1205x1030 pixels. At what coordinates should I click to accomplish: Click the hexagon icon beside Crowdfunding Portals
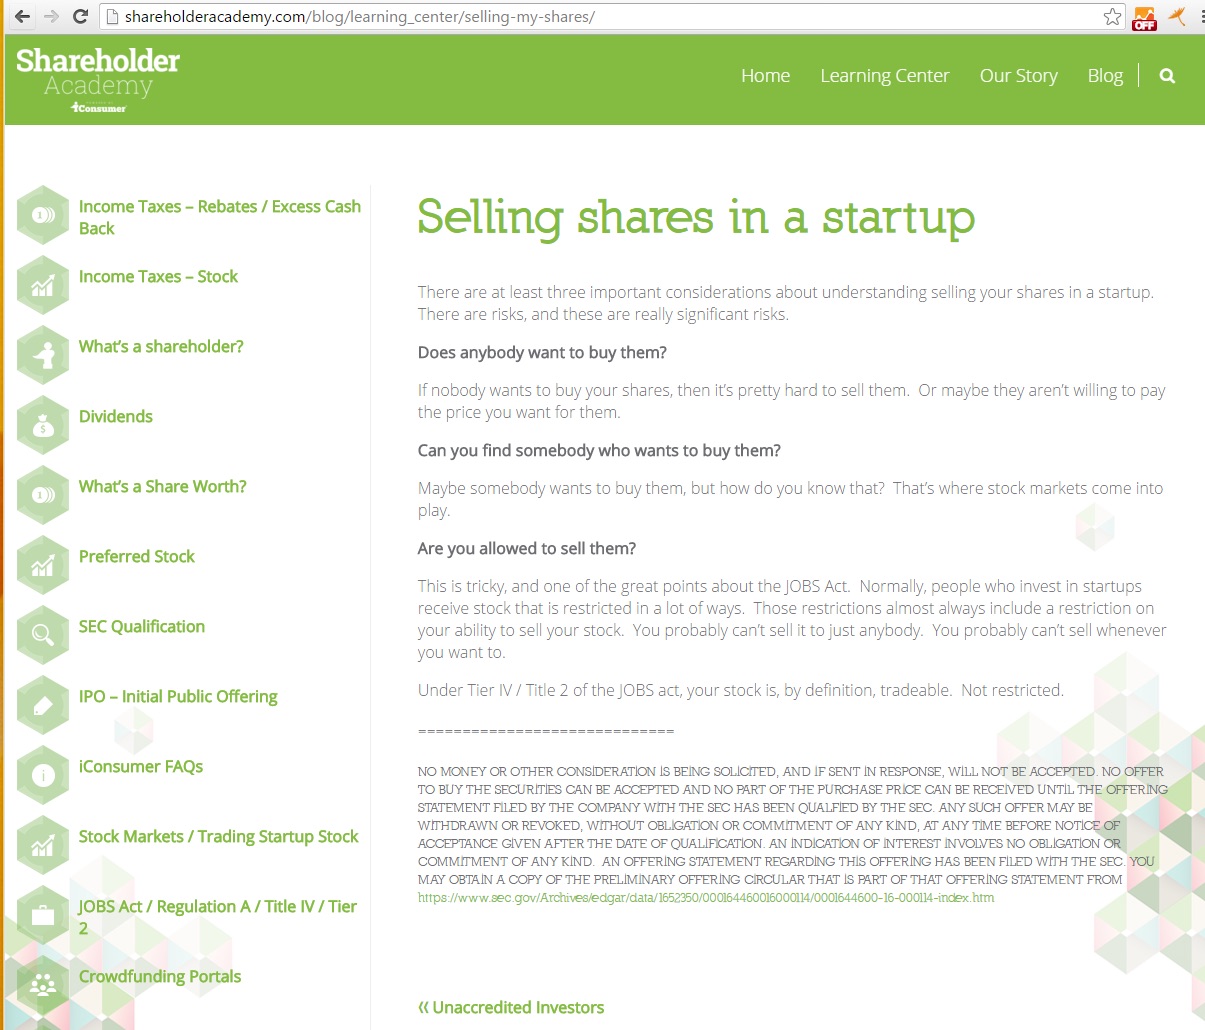pyautogui.click(x=43, y=985)
